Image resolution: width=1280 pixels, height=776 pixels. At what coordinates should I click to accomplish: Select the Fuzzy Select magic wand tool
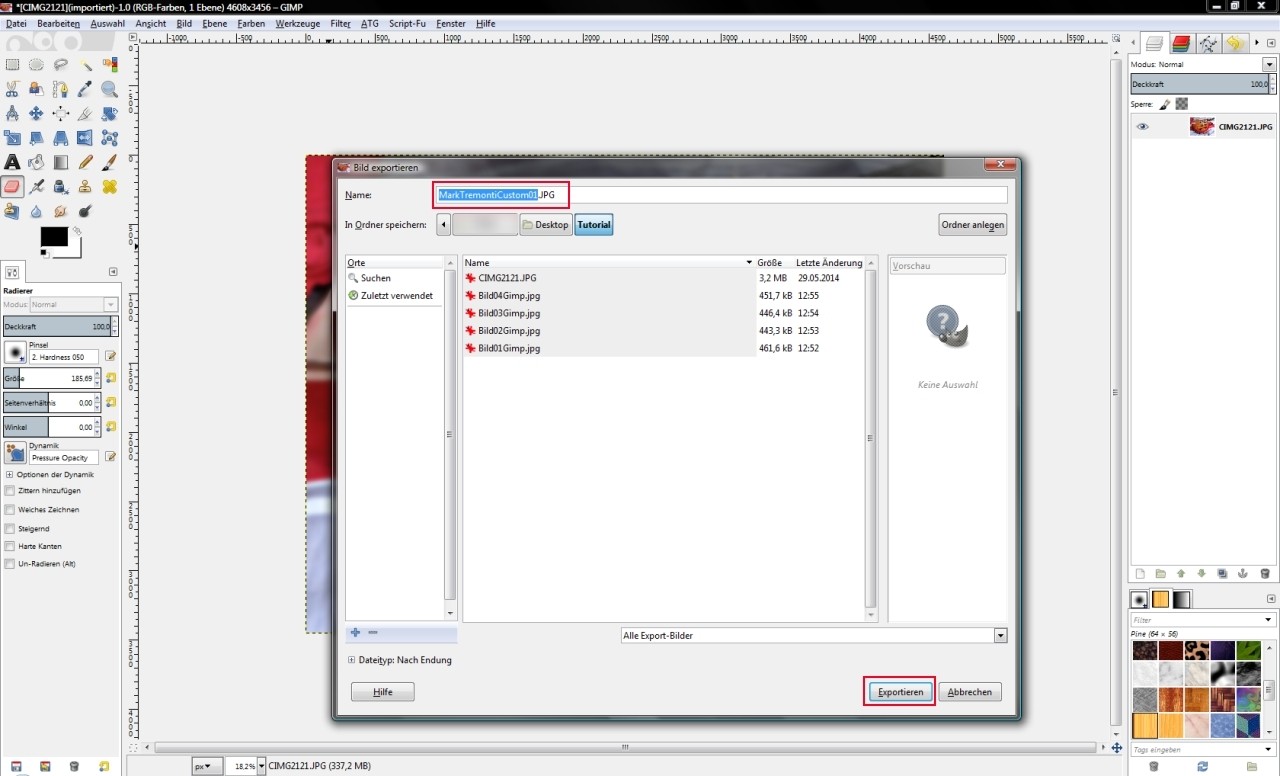[85, 64]
